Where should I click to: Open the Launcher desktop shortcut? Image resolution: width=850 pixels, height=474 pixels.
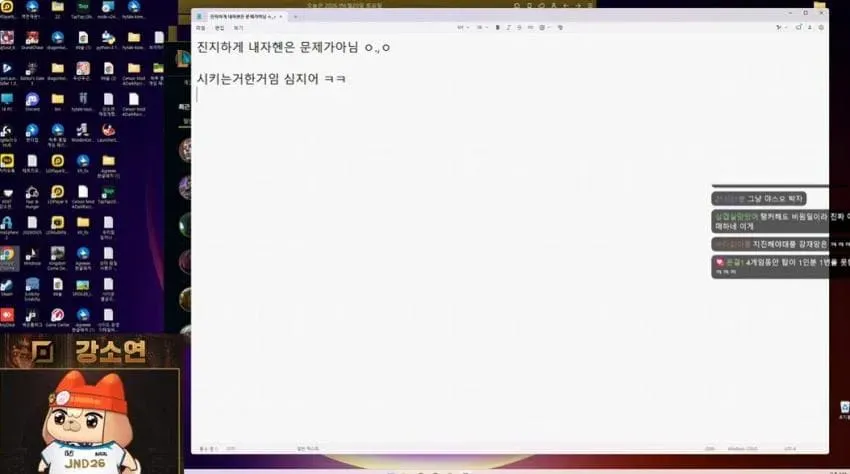coord(108,132)
